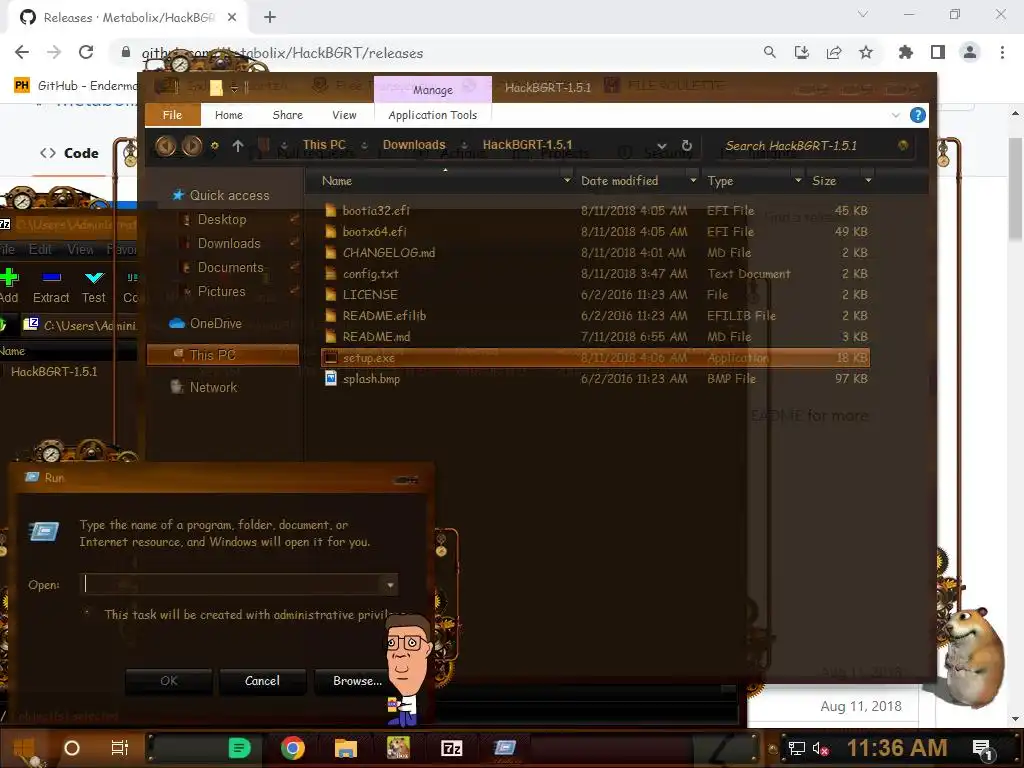The width and height of the screenshot is (1024, 768).
Task: Open the Application Tools ribbon tab
Action: [x=432, y=115]
